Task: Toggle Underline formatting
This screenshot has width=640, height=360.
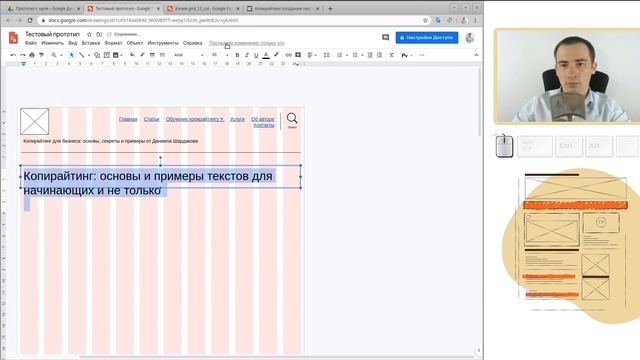Action: click(256, 55)
